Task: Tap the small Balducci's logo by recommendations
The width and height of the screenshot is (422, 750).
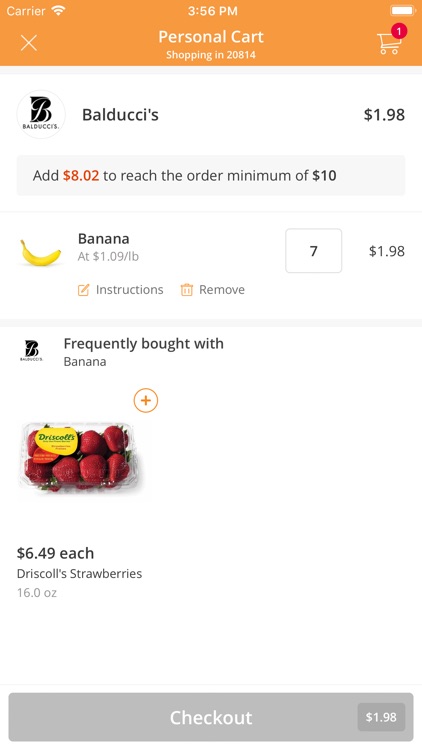Action: (32, 351)
